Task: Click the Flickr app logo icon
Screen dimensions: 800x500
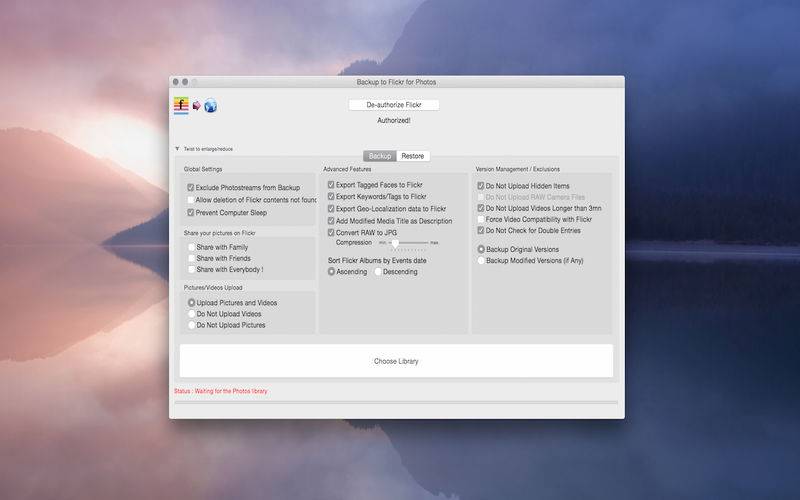Action: tap(181, 106)
